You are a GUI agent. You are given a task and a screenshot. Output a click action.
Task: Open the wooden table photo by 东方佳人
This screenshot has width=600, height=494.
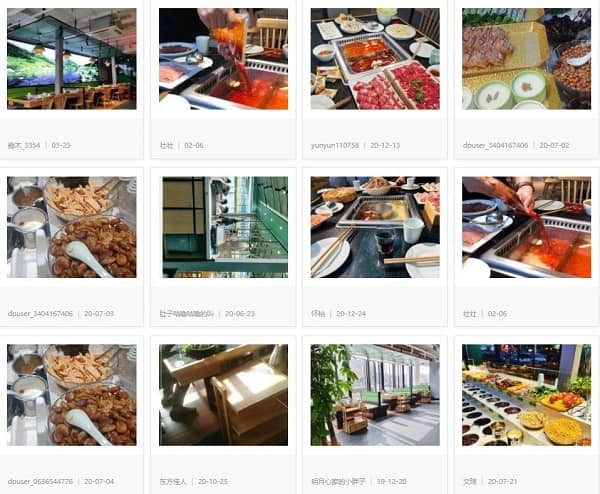pyautogui.click(x=223, y=395)
